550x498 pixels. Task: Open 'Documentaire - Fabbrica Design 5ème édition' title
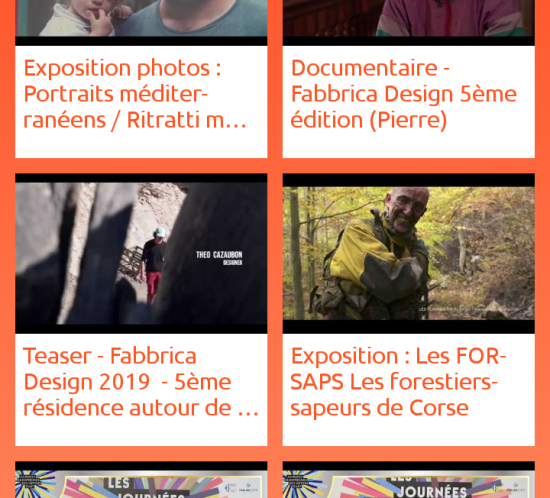pyautogui.click(x=404, y=94)
